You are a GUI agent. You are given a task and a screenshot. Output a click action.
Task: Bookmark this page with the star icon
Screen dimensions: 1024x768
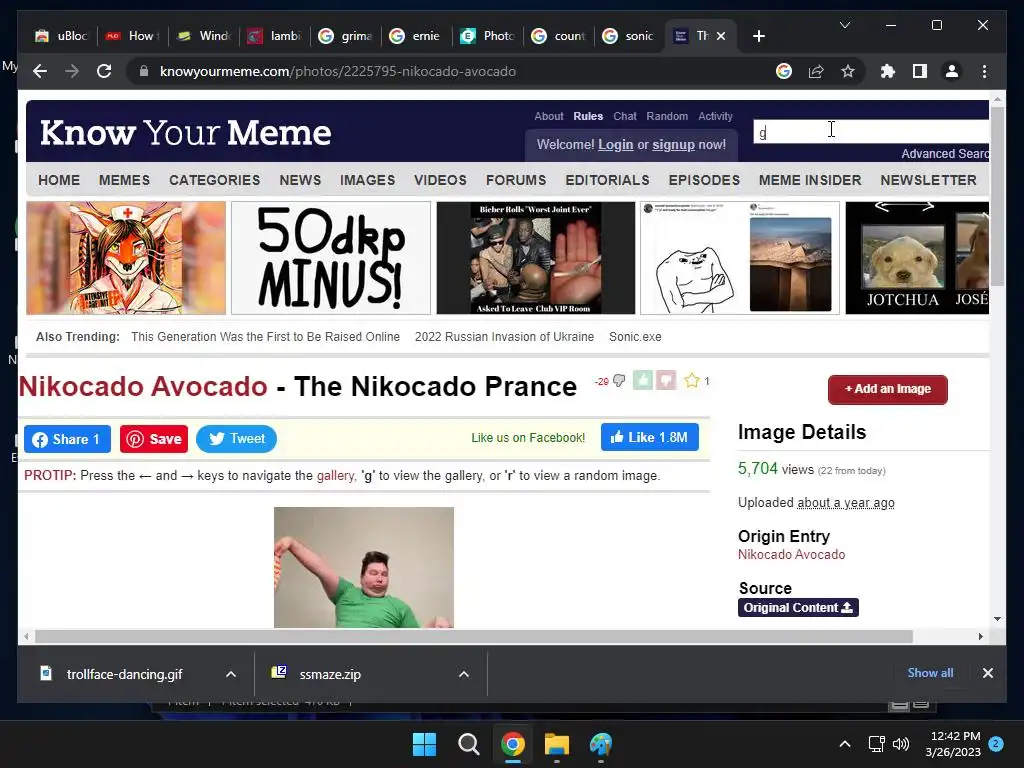point(848,71)
